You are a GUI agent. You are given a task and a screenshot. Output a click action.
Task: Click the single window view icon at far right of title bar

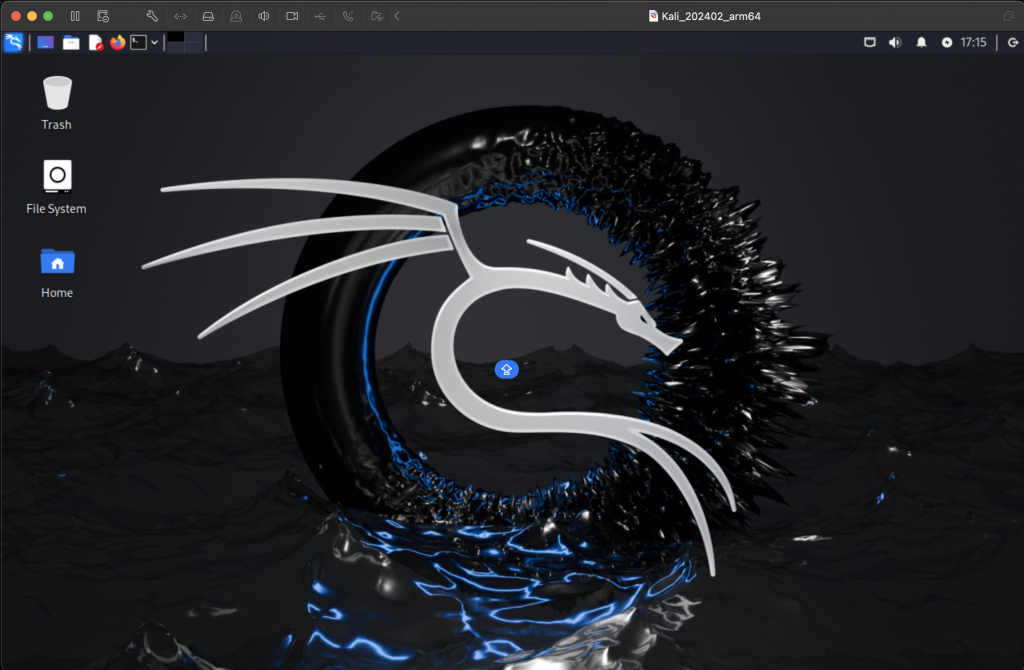click(1008, 16)
